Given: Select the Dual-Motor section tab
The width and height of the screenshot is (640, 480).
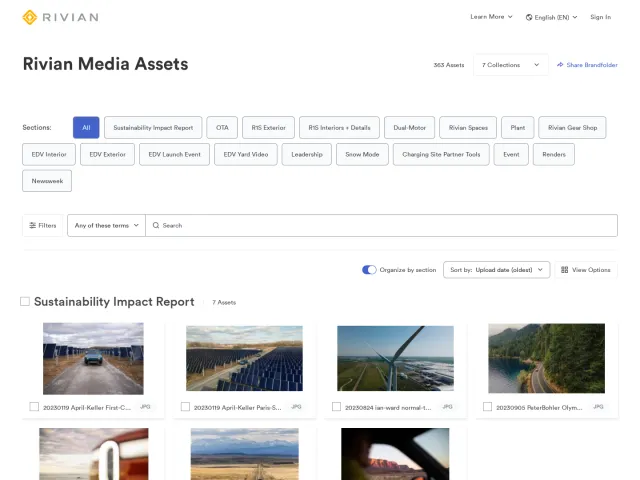Looking at the screenshot, I should (x=409, y=128).
